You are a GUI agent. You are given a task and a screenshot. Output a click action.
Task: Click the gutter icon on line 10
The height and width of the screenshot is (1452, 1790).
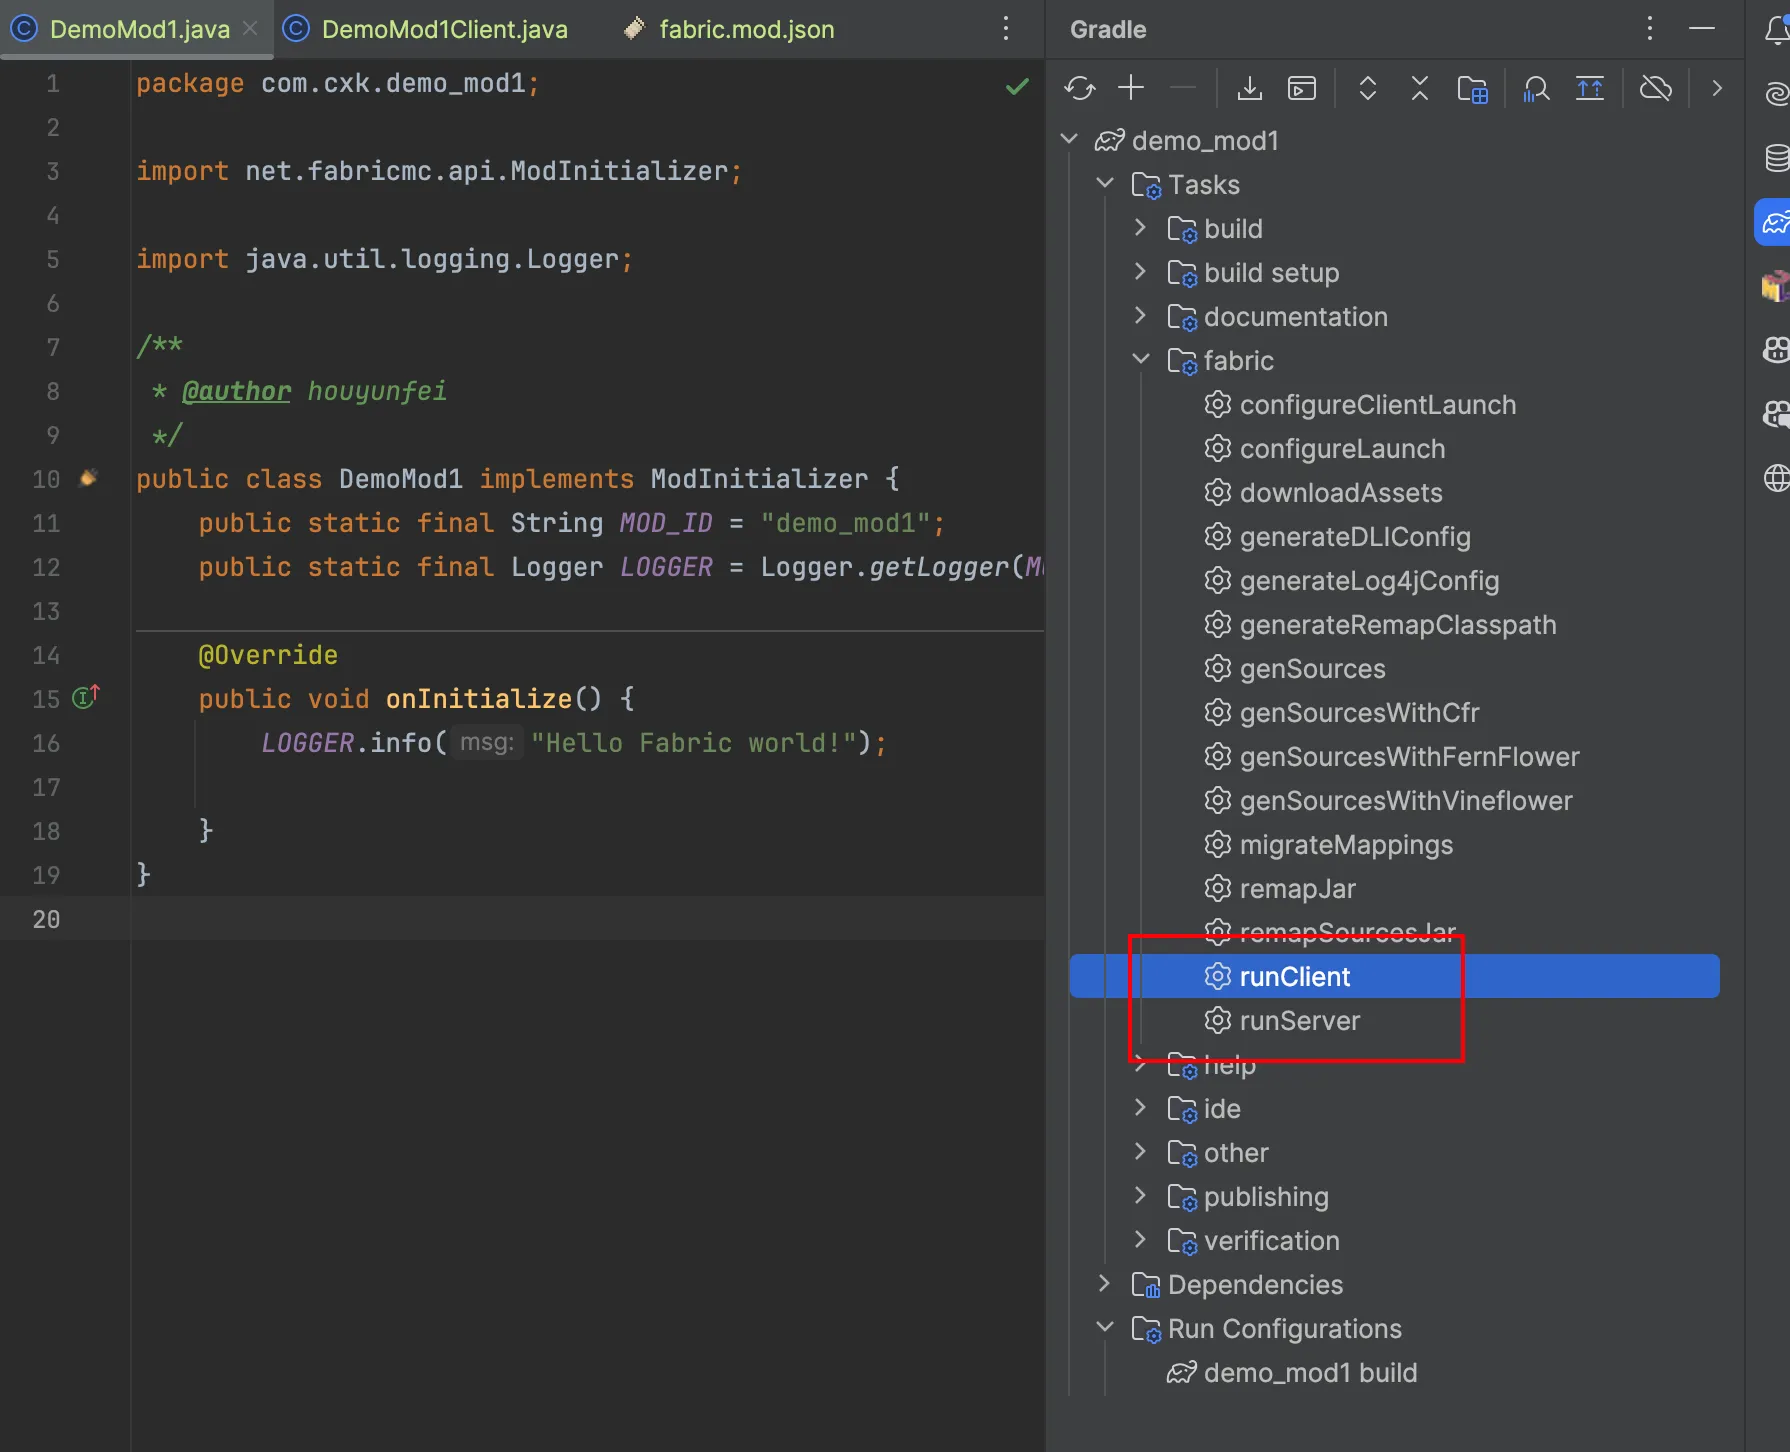coord(88,478)
